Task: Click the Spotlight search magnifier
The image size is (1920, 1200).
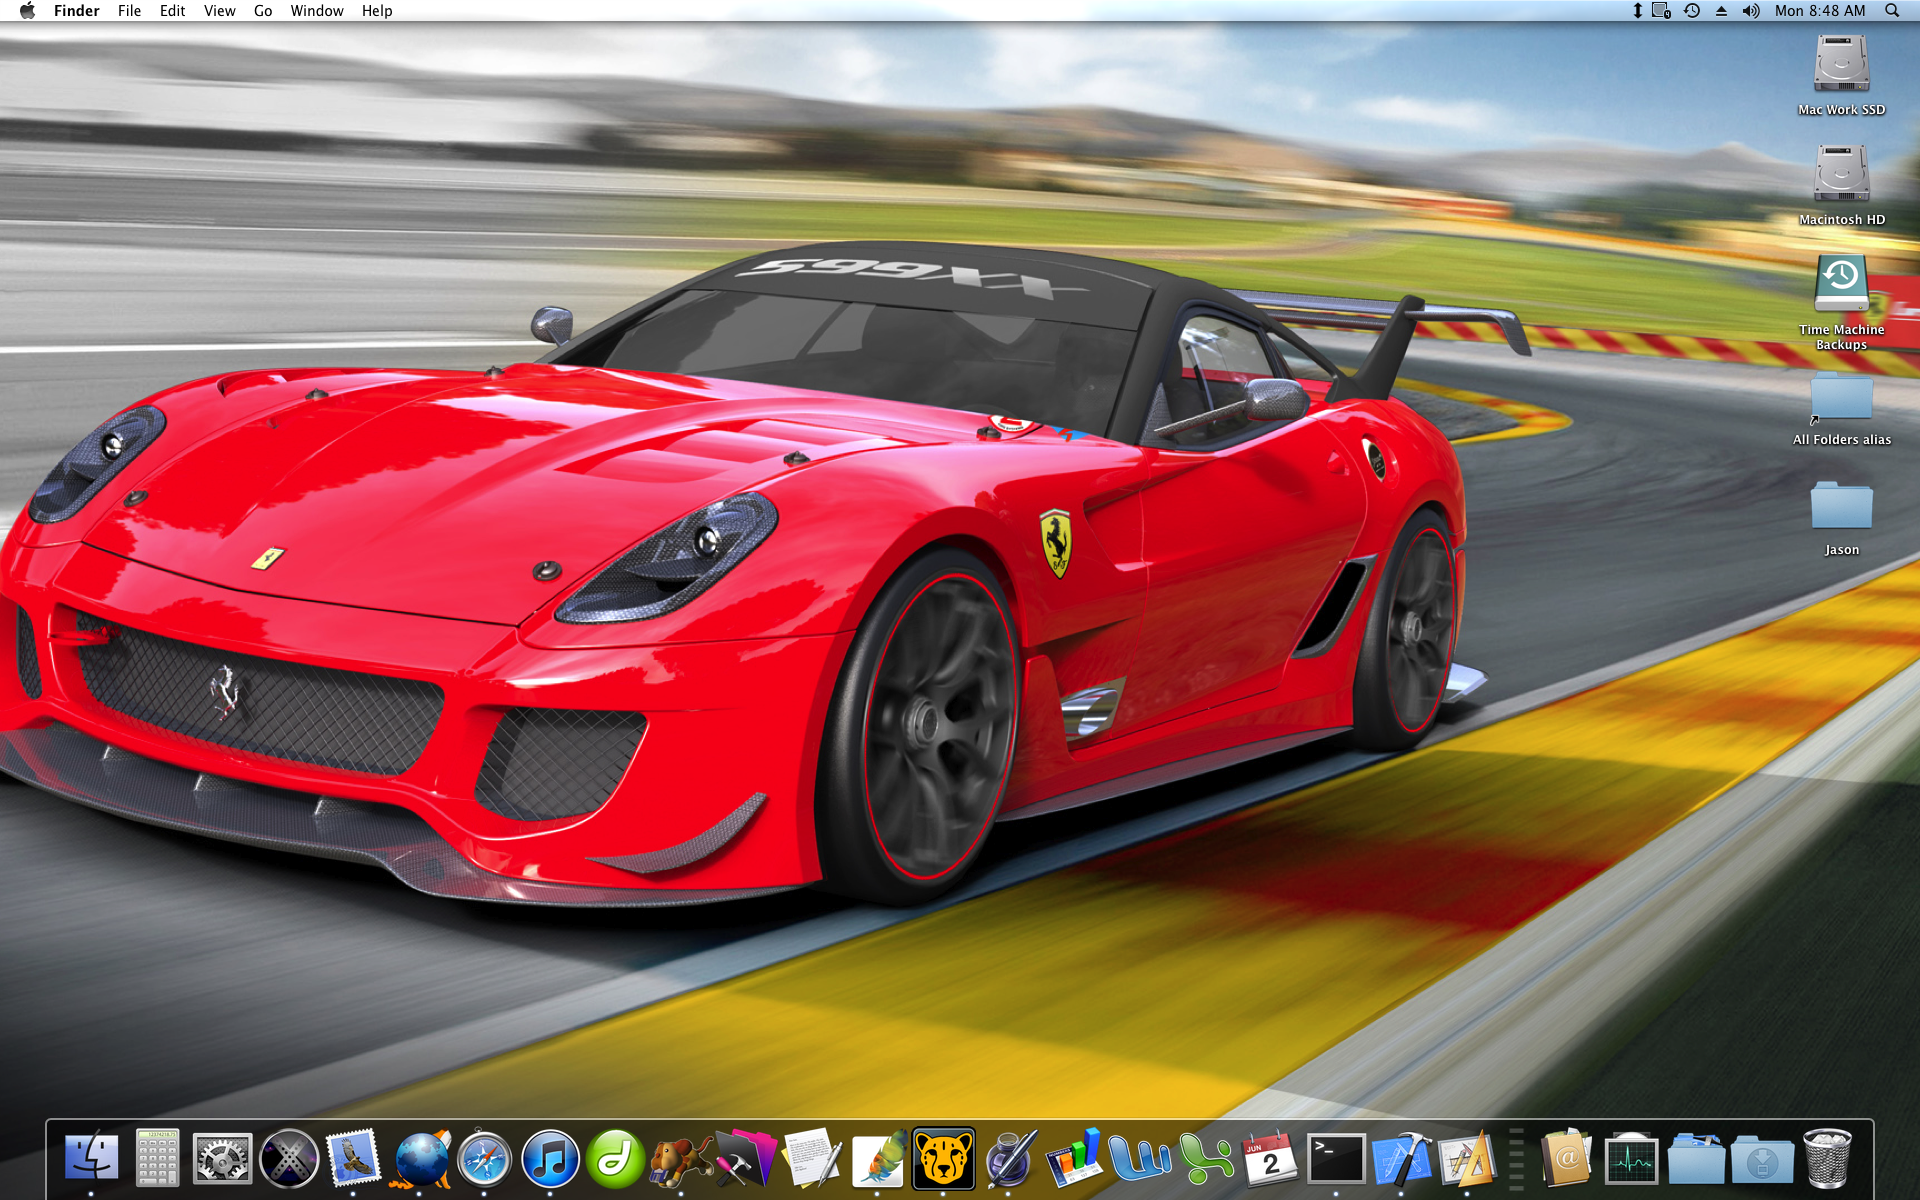Action: (1892, 11)
